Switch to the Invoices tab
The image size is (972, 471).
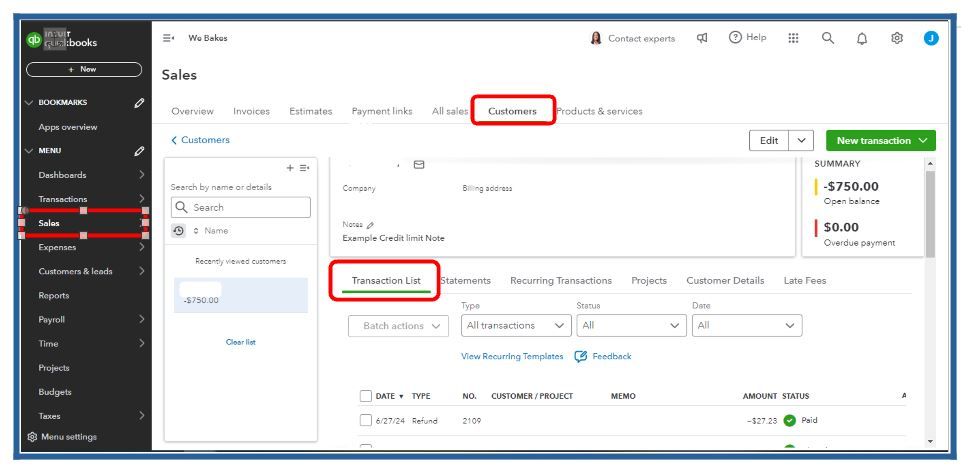click(251, 112)
